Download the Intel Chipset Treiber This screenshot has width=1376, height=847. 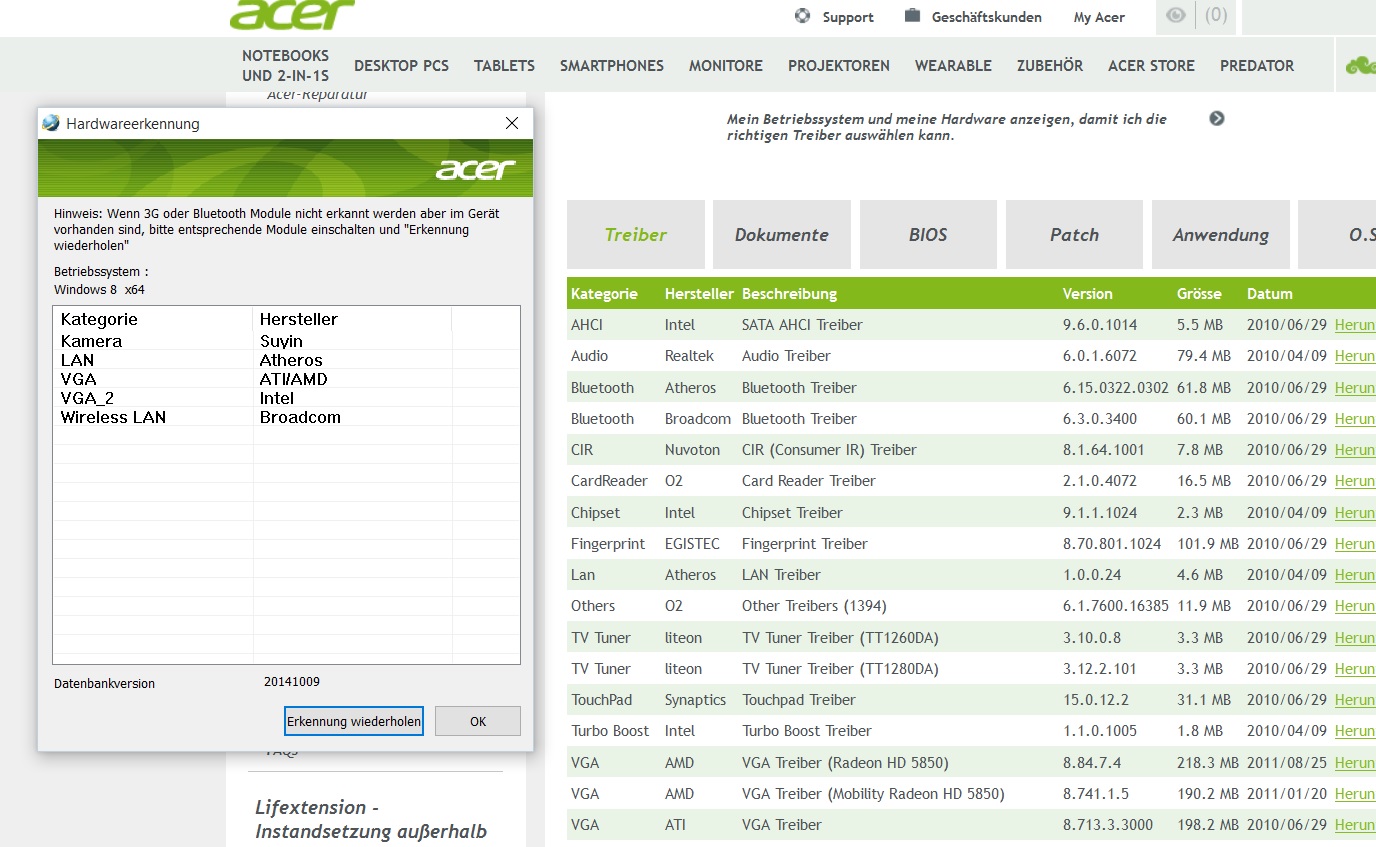[x=1355, y=513]
